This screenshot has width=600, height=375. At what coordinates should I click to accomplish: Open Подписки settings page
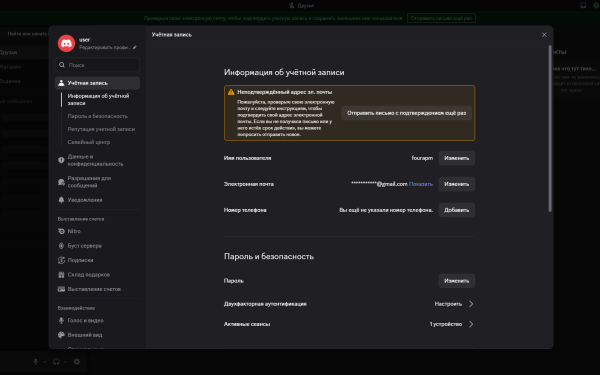(x=97, y=260)
